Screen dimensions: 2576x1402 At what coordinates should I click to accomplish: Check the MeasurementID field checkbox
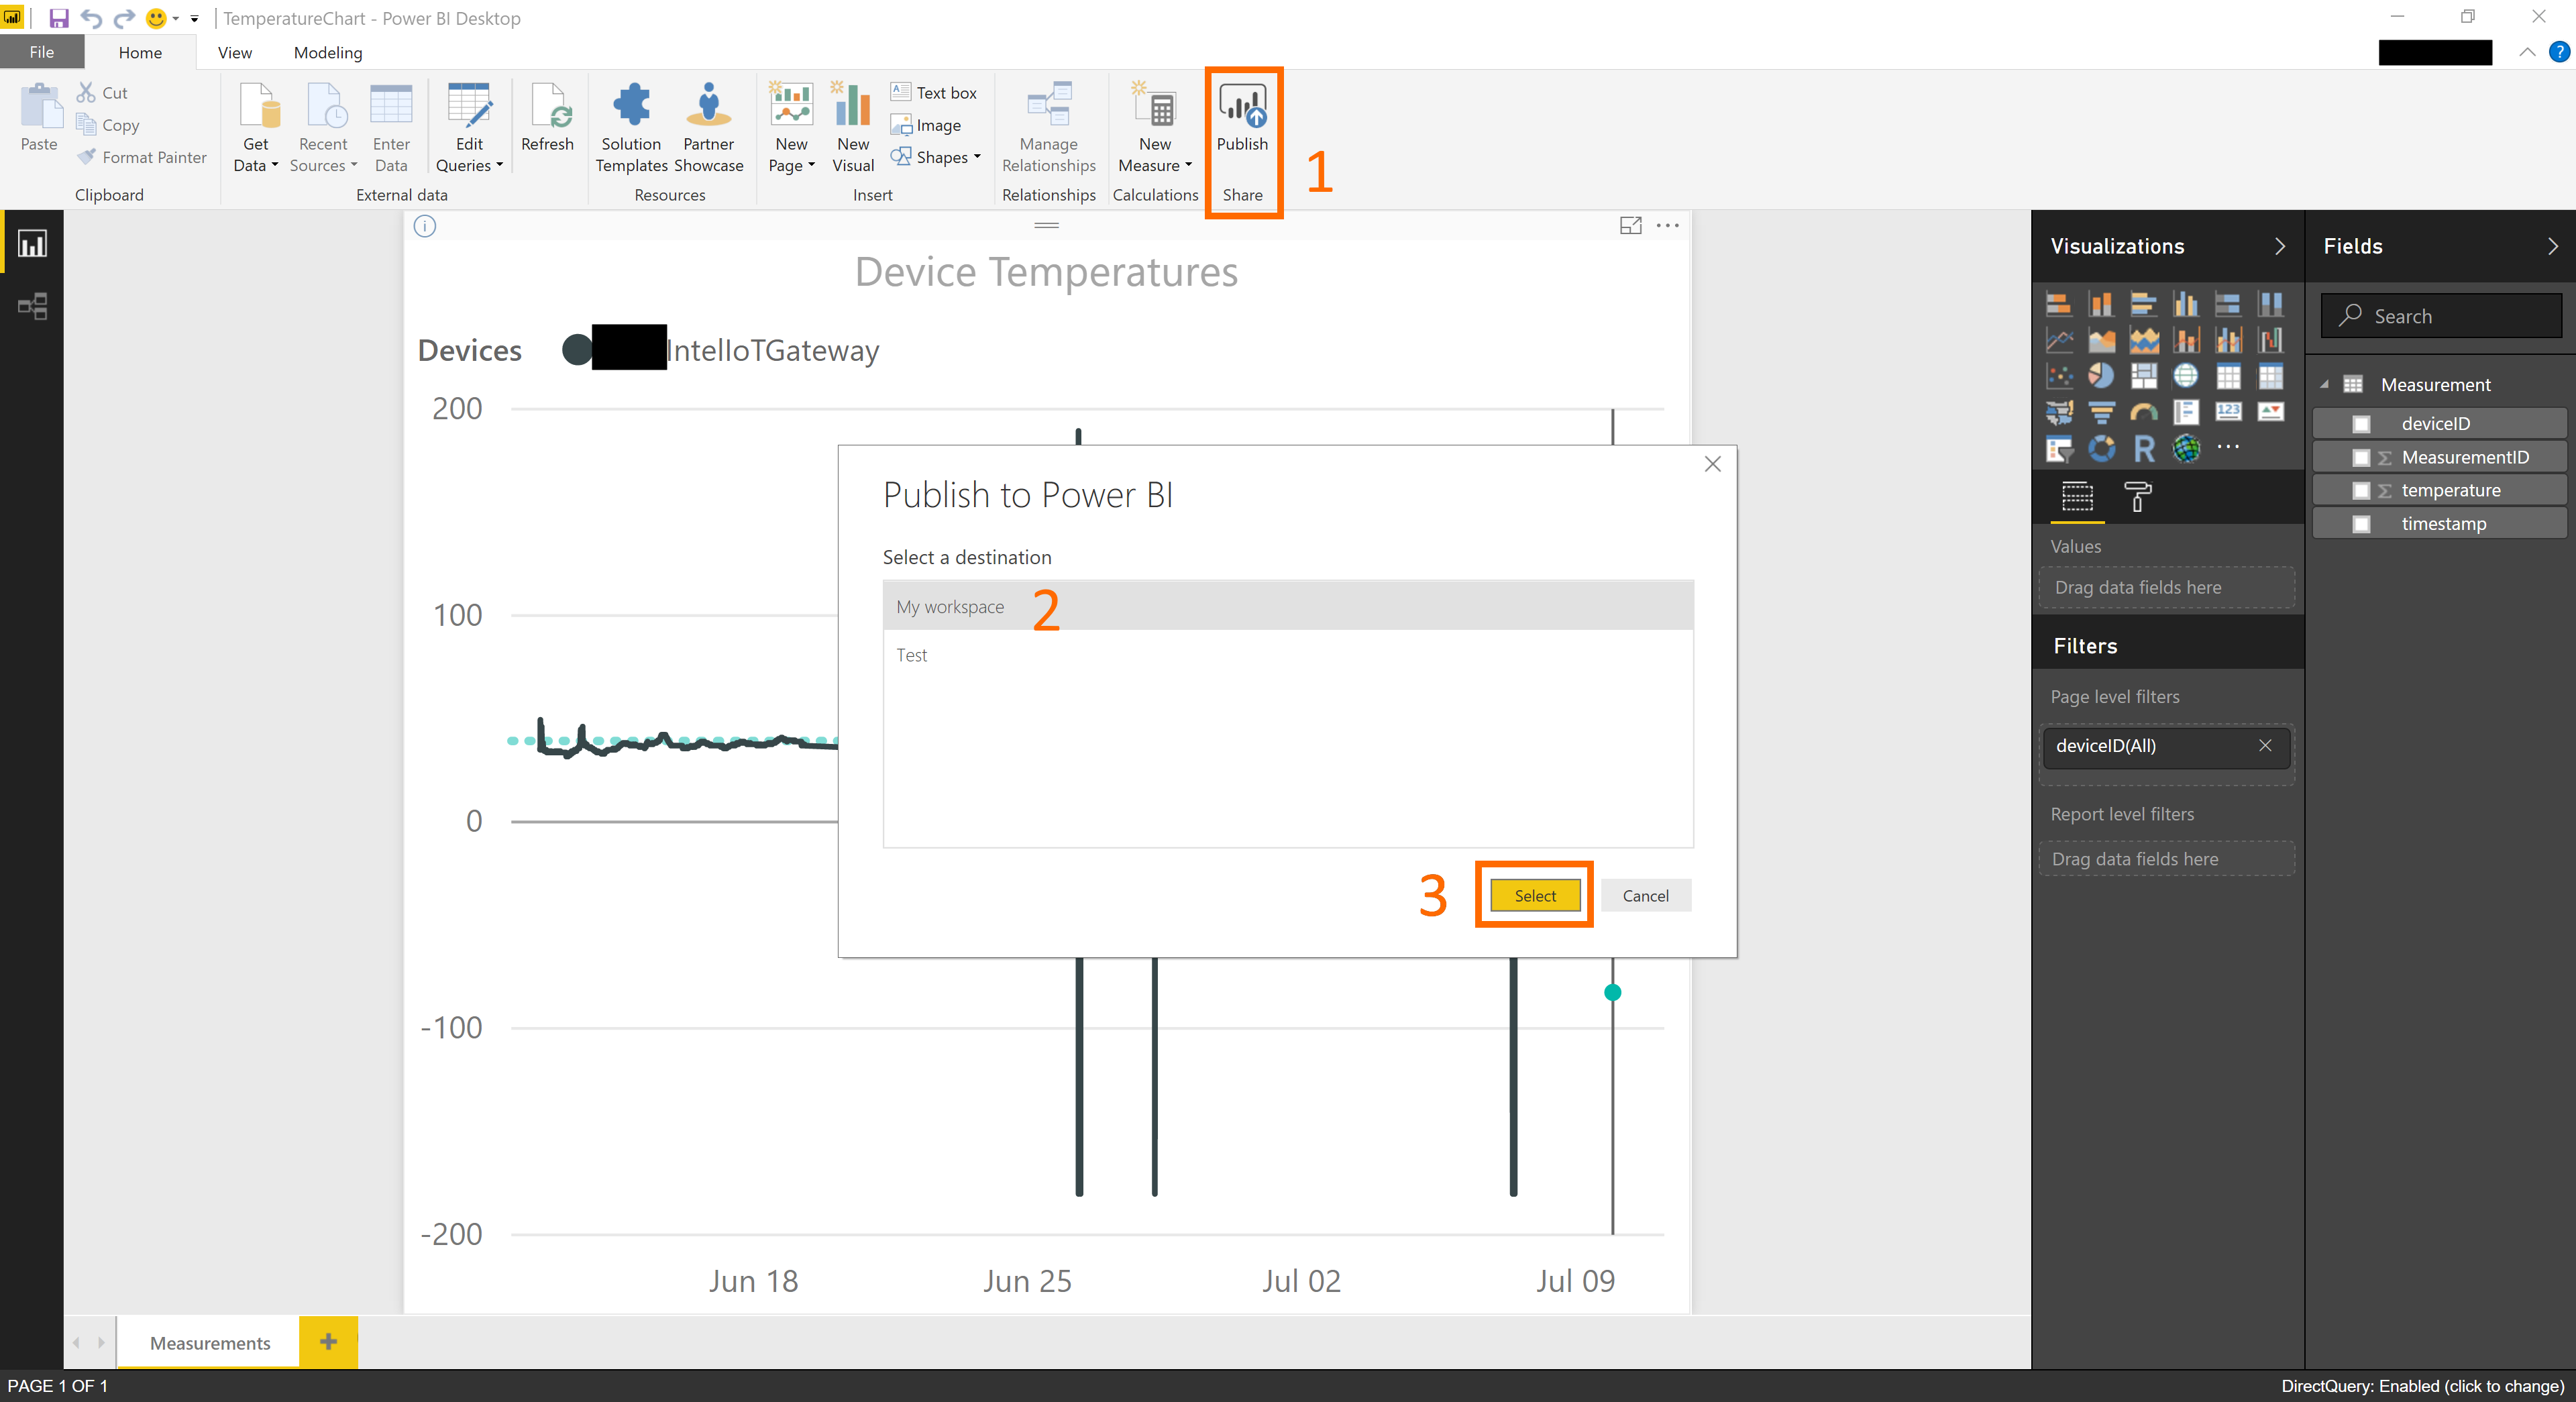2361,457
